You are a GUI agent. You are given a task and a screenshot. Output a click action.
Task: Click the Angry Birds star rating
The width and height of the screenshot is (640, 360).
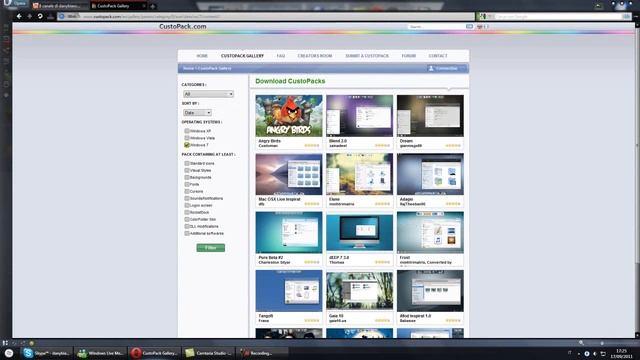312,145
